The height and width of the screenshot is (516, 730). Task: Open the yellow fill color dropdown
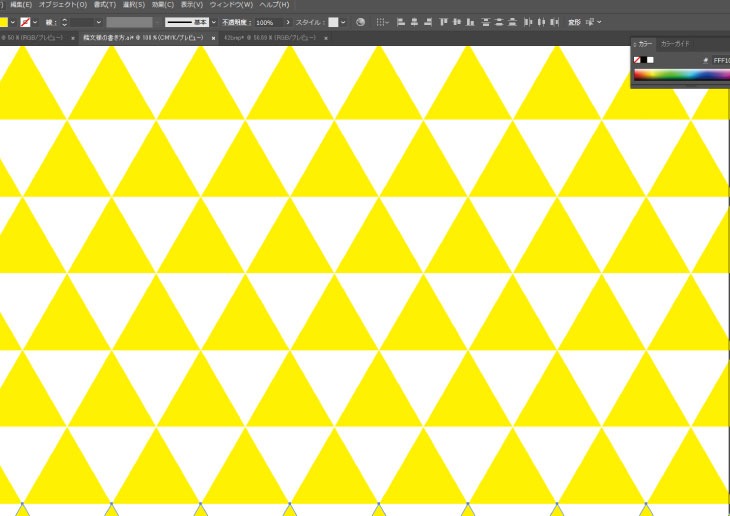(x=12, y=22)
